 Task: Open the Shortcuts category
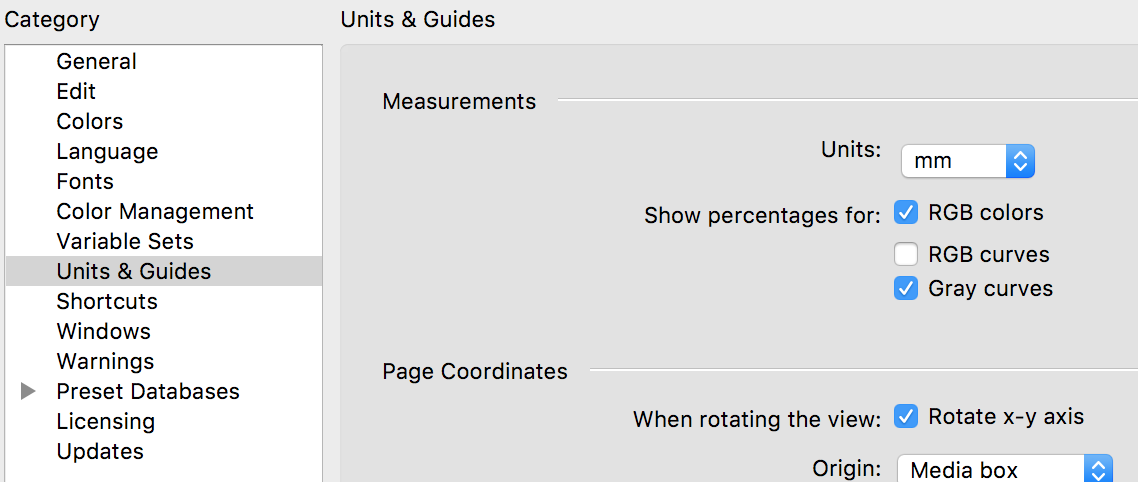point(107,301)
